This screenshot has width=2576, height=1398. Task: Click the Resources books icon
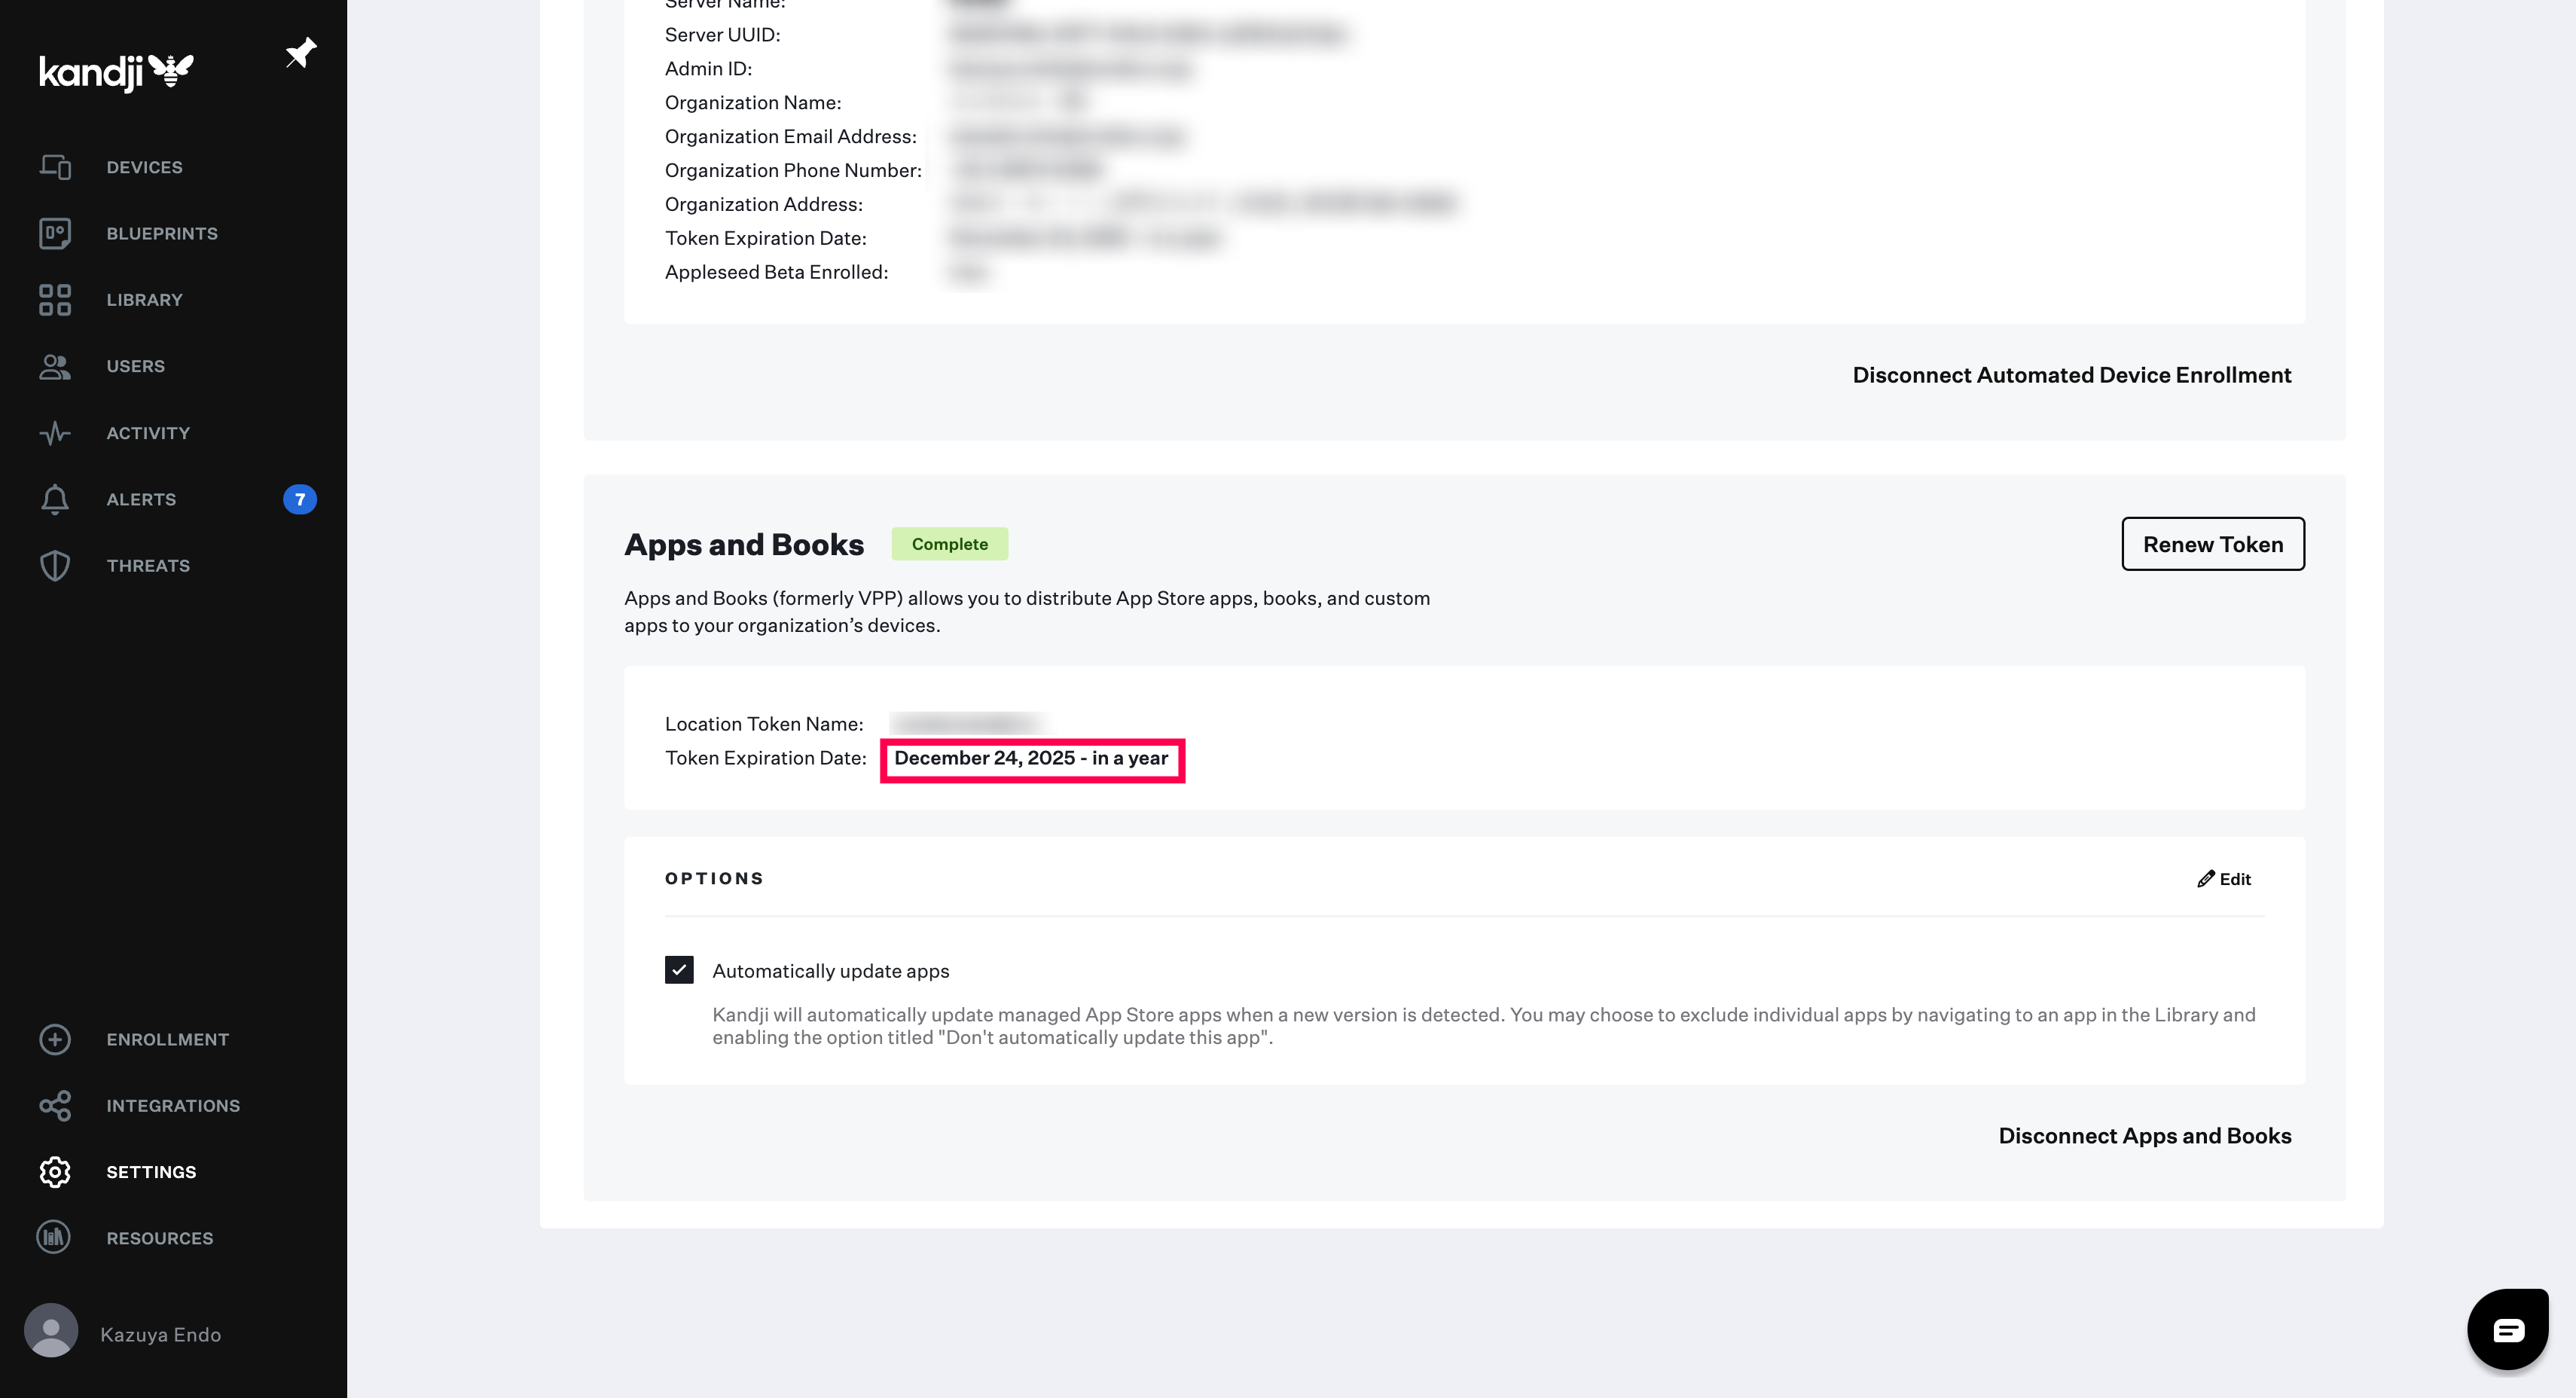pos(54,1238)
